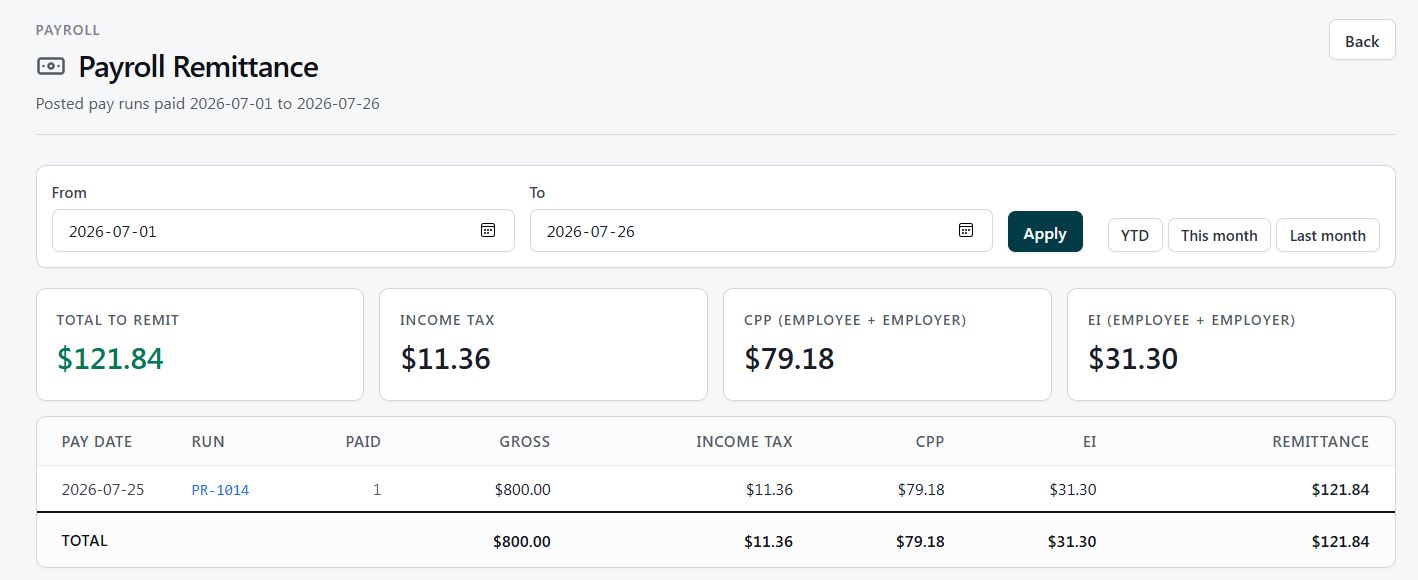Click the GROSS column header
Screen dimensions: 1418x580
pos(525,441)
